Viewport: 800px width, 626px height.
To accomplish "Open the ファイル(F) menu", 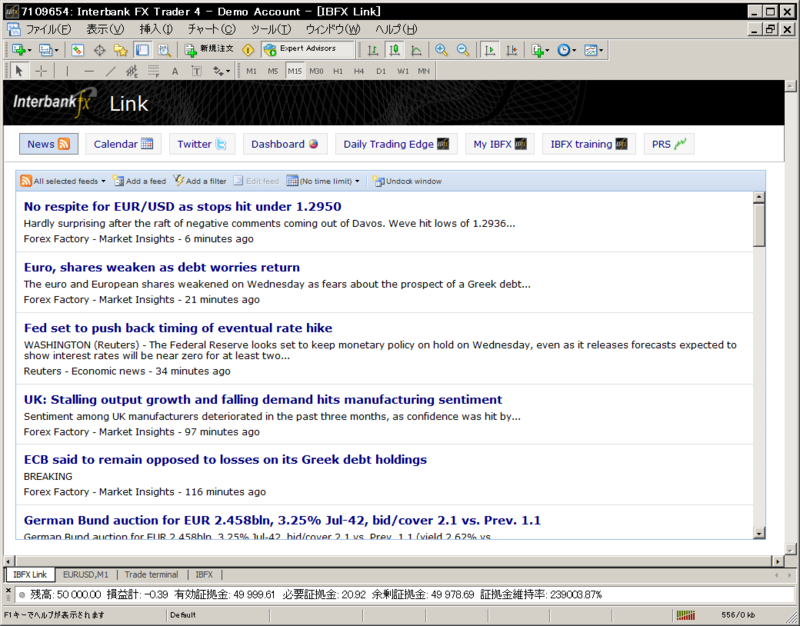I will coord(48,29).
